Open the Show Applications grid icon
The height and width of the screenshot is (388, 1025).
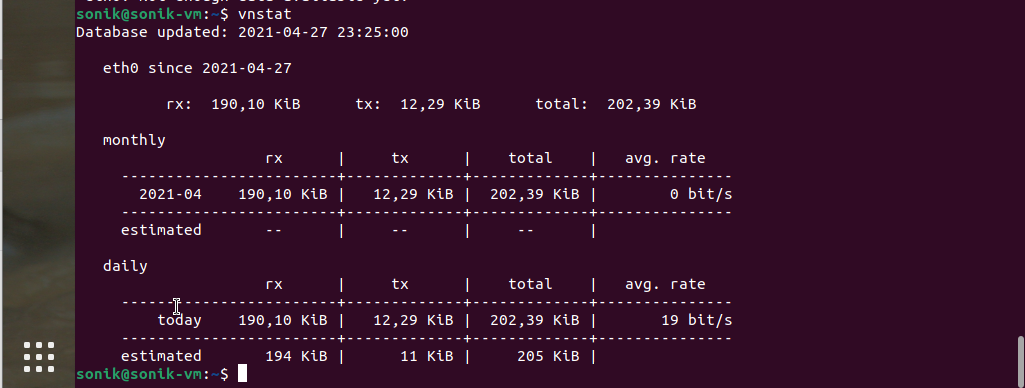pos(39,357)
